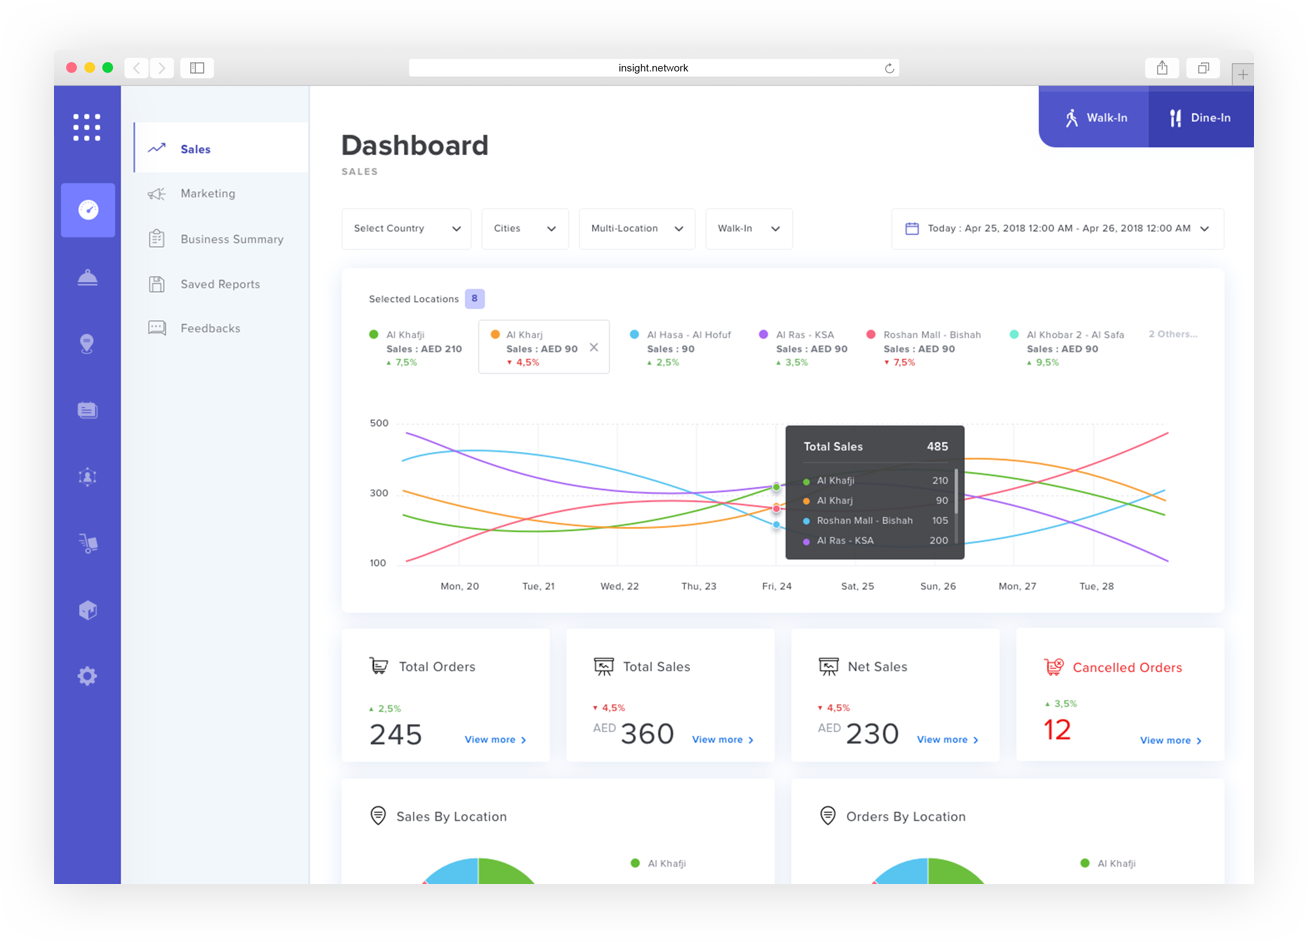This screenshot has width=1308, height=942.
Task: Open the inventory box sidebar icon
Action: pyautogui.click(x=88, y=610)
